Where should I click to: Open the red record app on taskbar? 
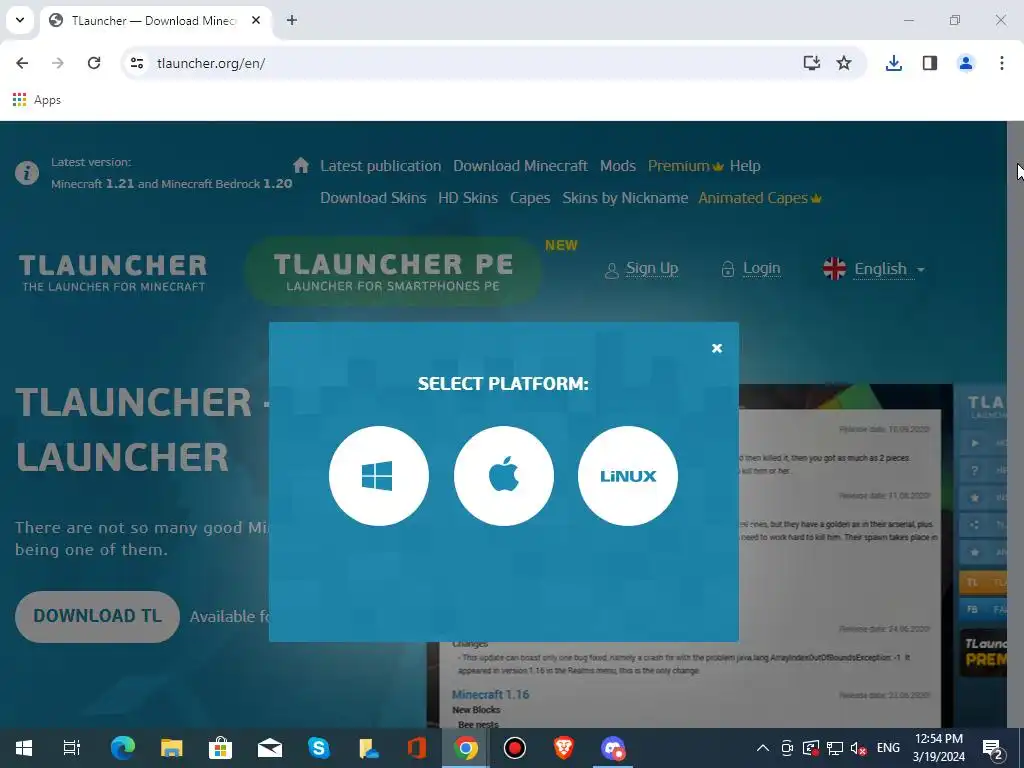tap(515, 748)
